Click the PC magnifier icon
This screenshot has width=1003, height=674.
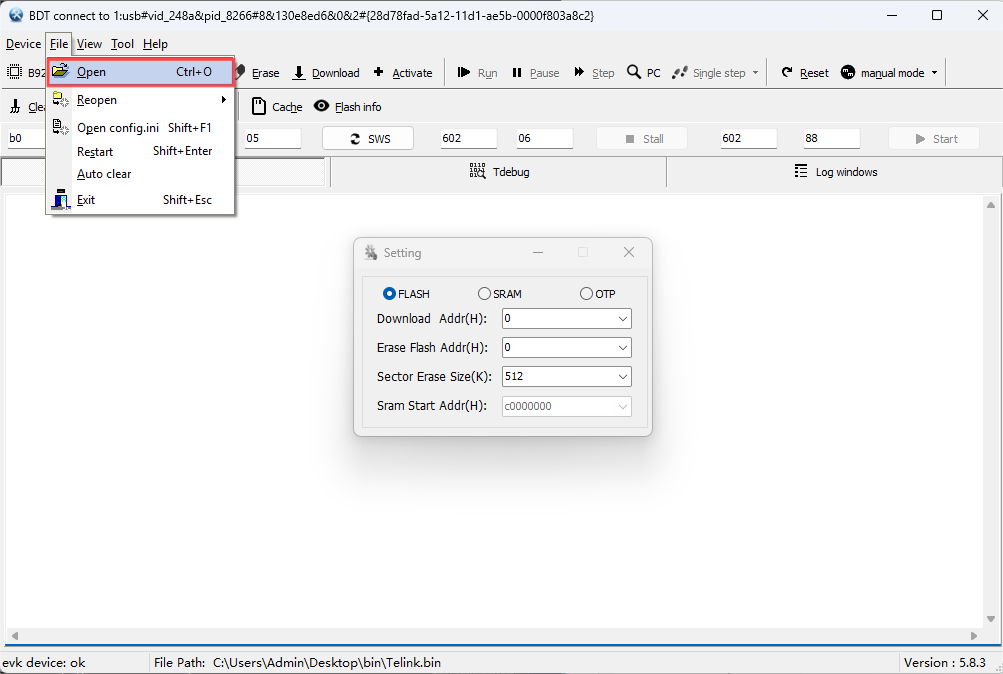[x=633, y=72]
